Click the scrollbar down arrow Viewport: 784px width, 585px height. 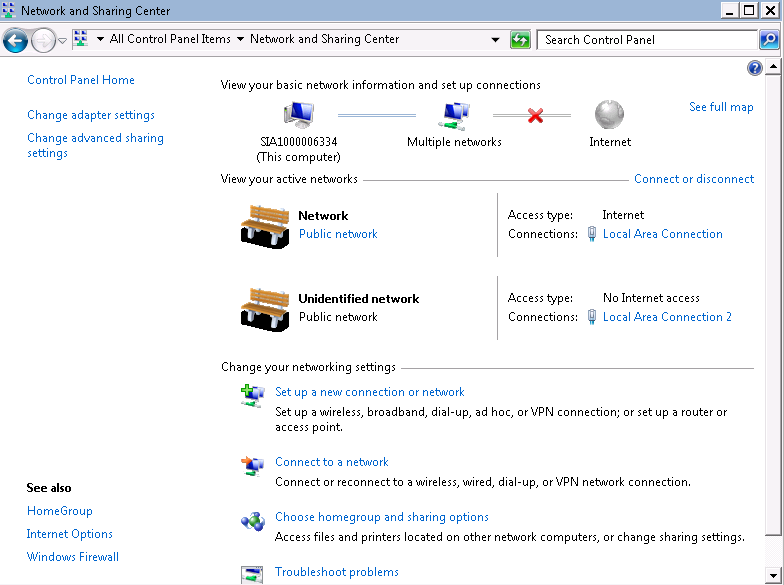773,576
